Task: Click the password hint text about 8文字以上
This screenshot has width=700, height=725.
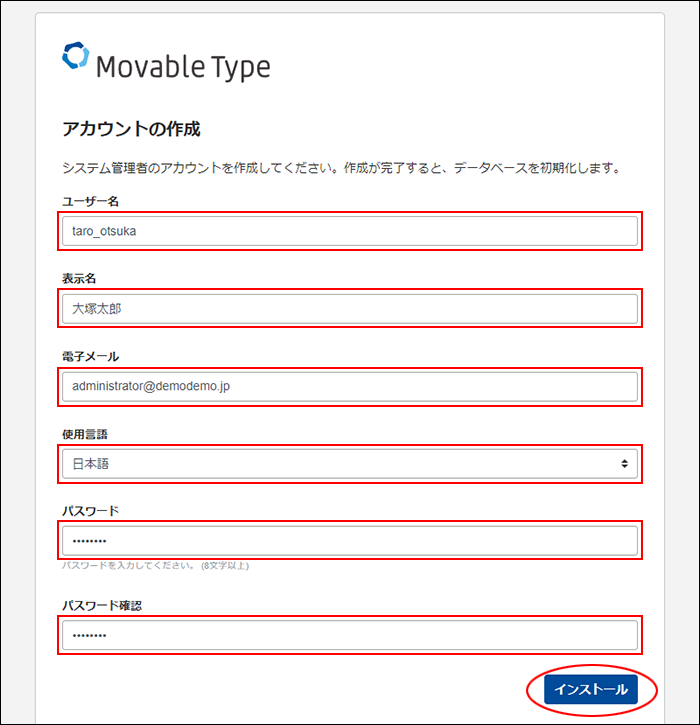Action: click(155, 565)
